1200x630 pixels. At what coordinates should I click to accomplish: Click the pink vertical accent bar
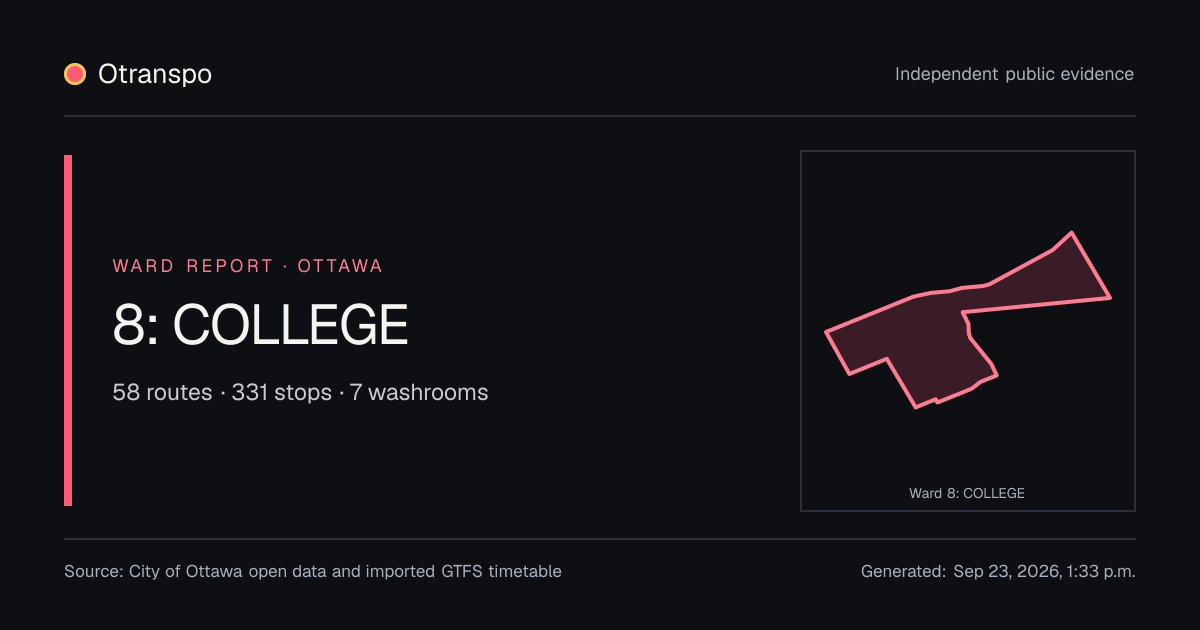pos(68,330)
